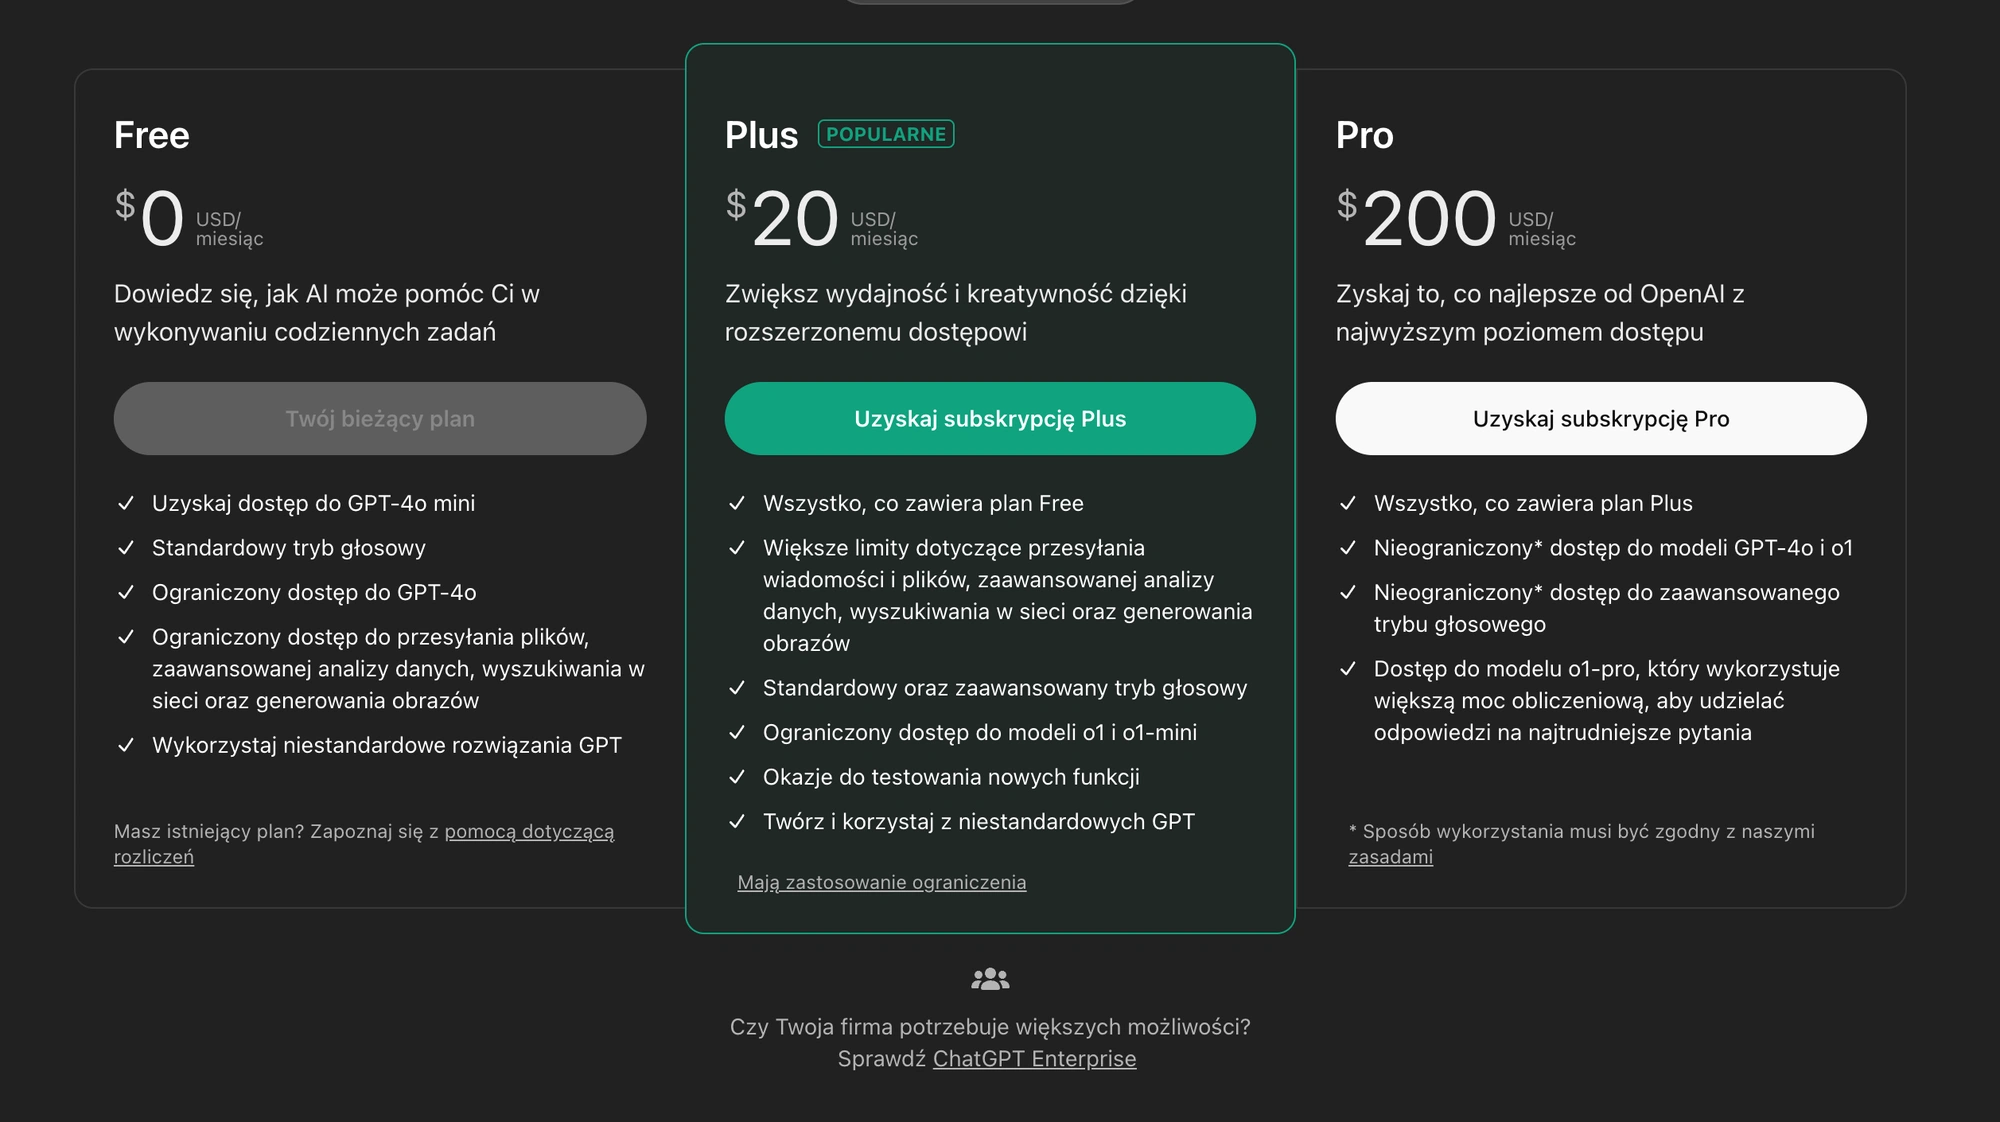
Task: Open the 'ChatGPT Enterprise' link
Action: [x=1034, y=1058]
